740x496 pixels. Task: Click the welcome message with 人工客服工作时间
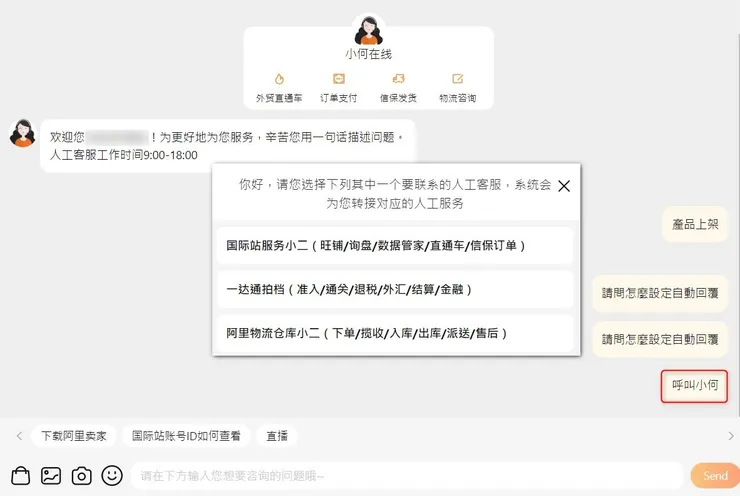228,146
